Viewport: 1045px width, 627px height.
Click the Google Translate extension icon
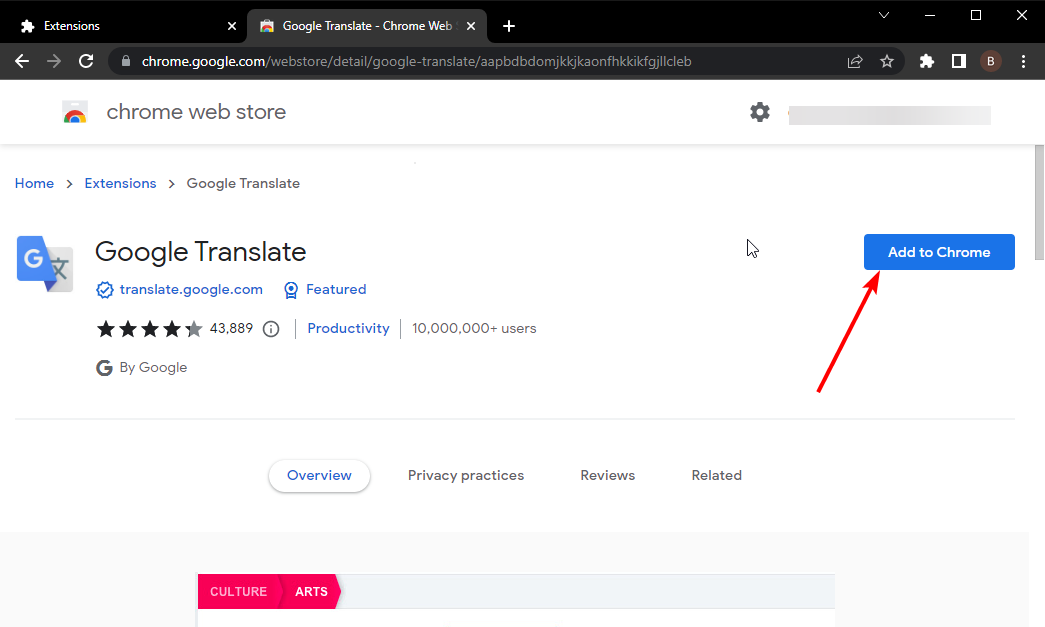[45, 264]
